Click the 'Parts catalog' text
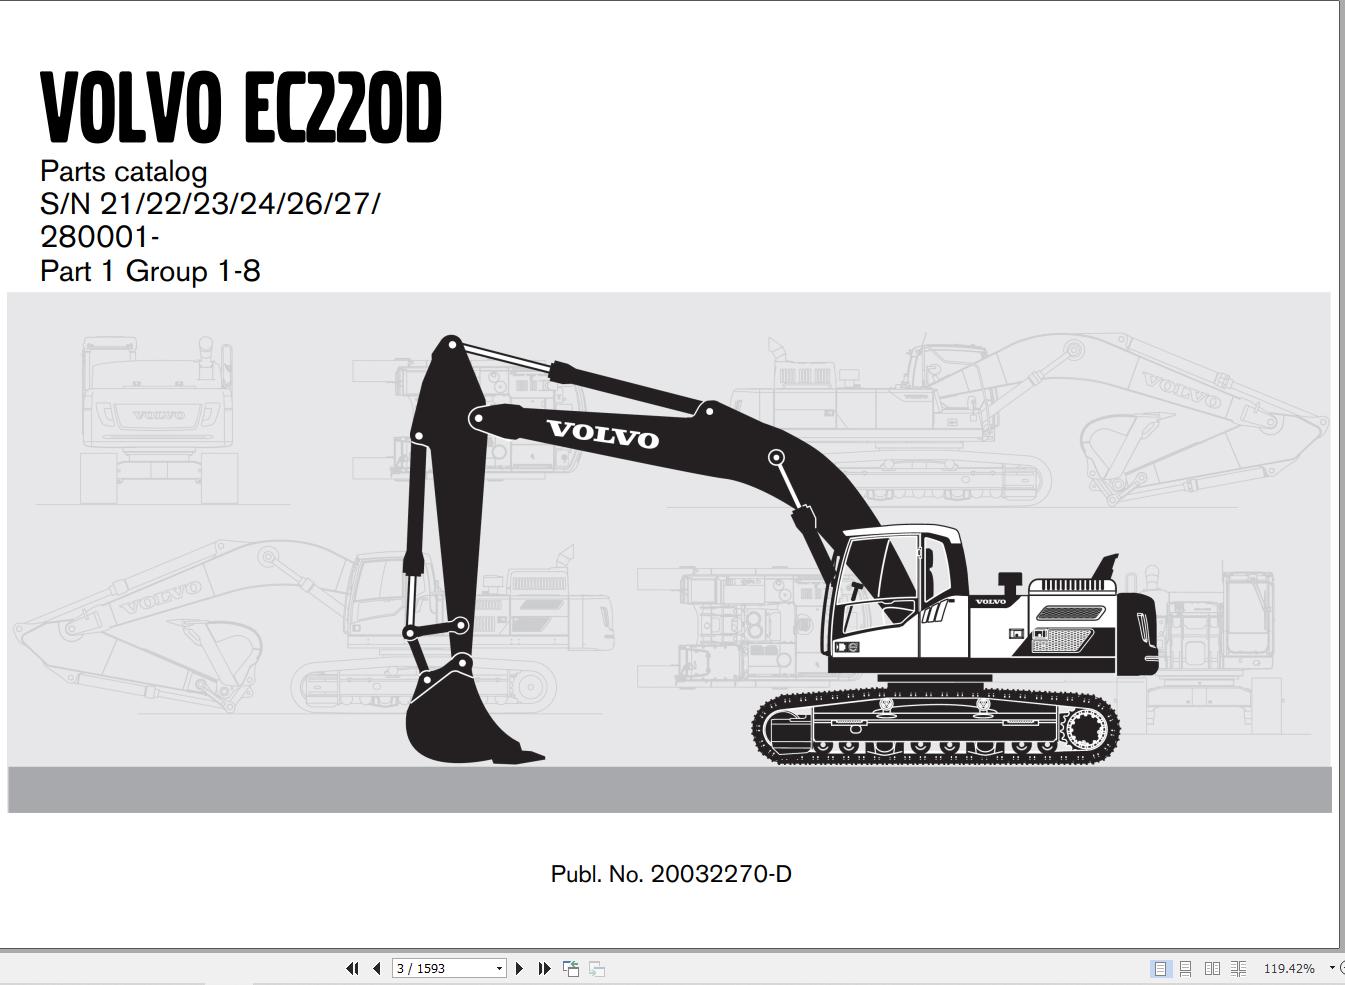The height and width of the screenshot is (985, 1345). [124, 171]
